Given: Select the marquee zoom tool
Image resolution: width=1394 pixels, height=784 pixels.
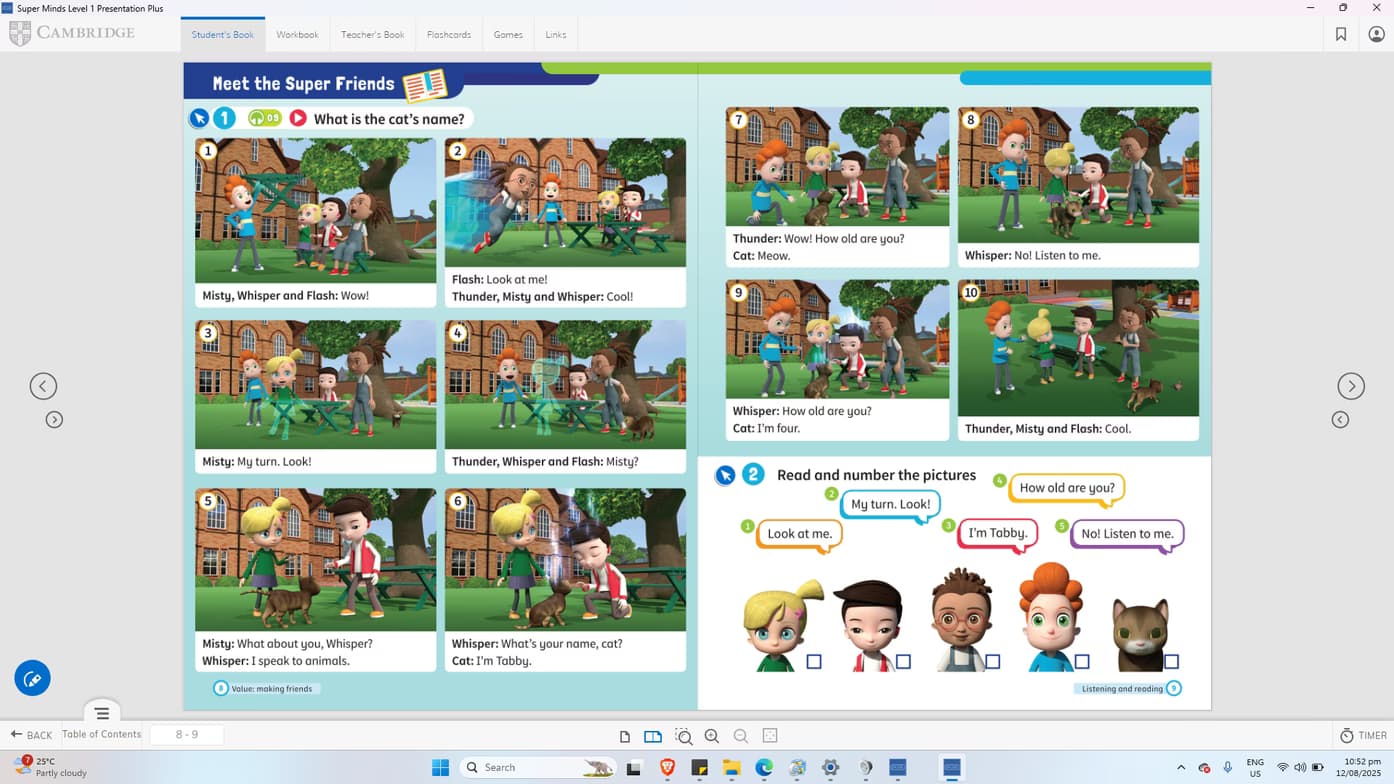Looking at the screenshot, I should pos(683,735).
